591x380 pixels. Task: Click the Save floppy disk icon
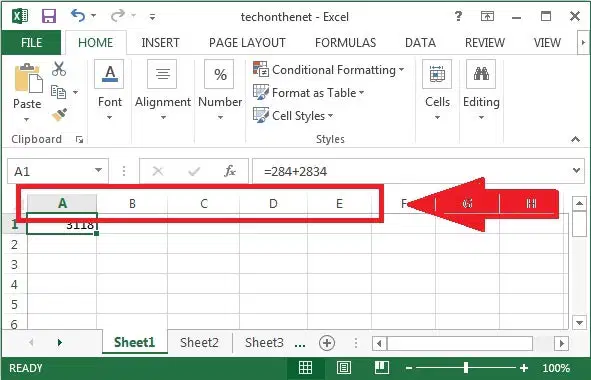49,16
